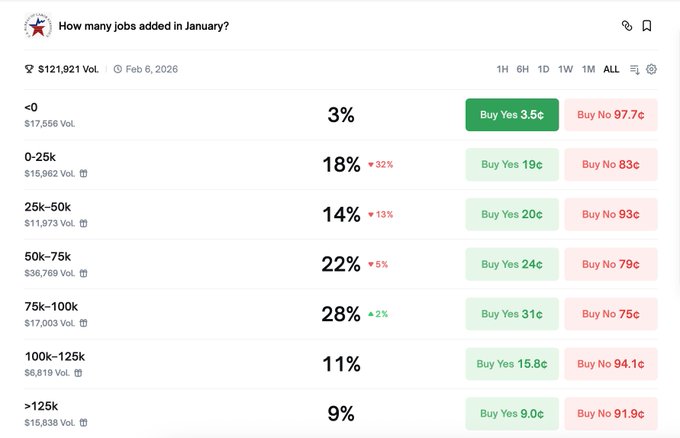The height and width of the screenshot is (438, 680).
Task: Switch to the 1D time range
Action: 543,69
